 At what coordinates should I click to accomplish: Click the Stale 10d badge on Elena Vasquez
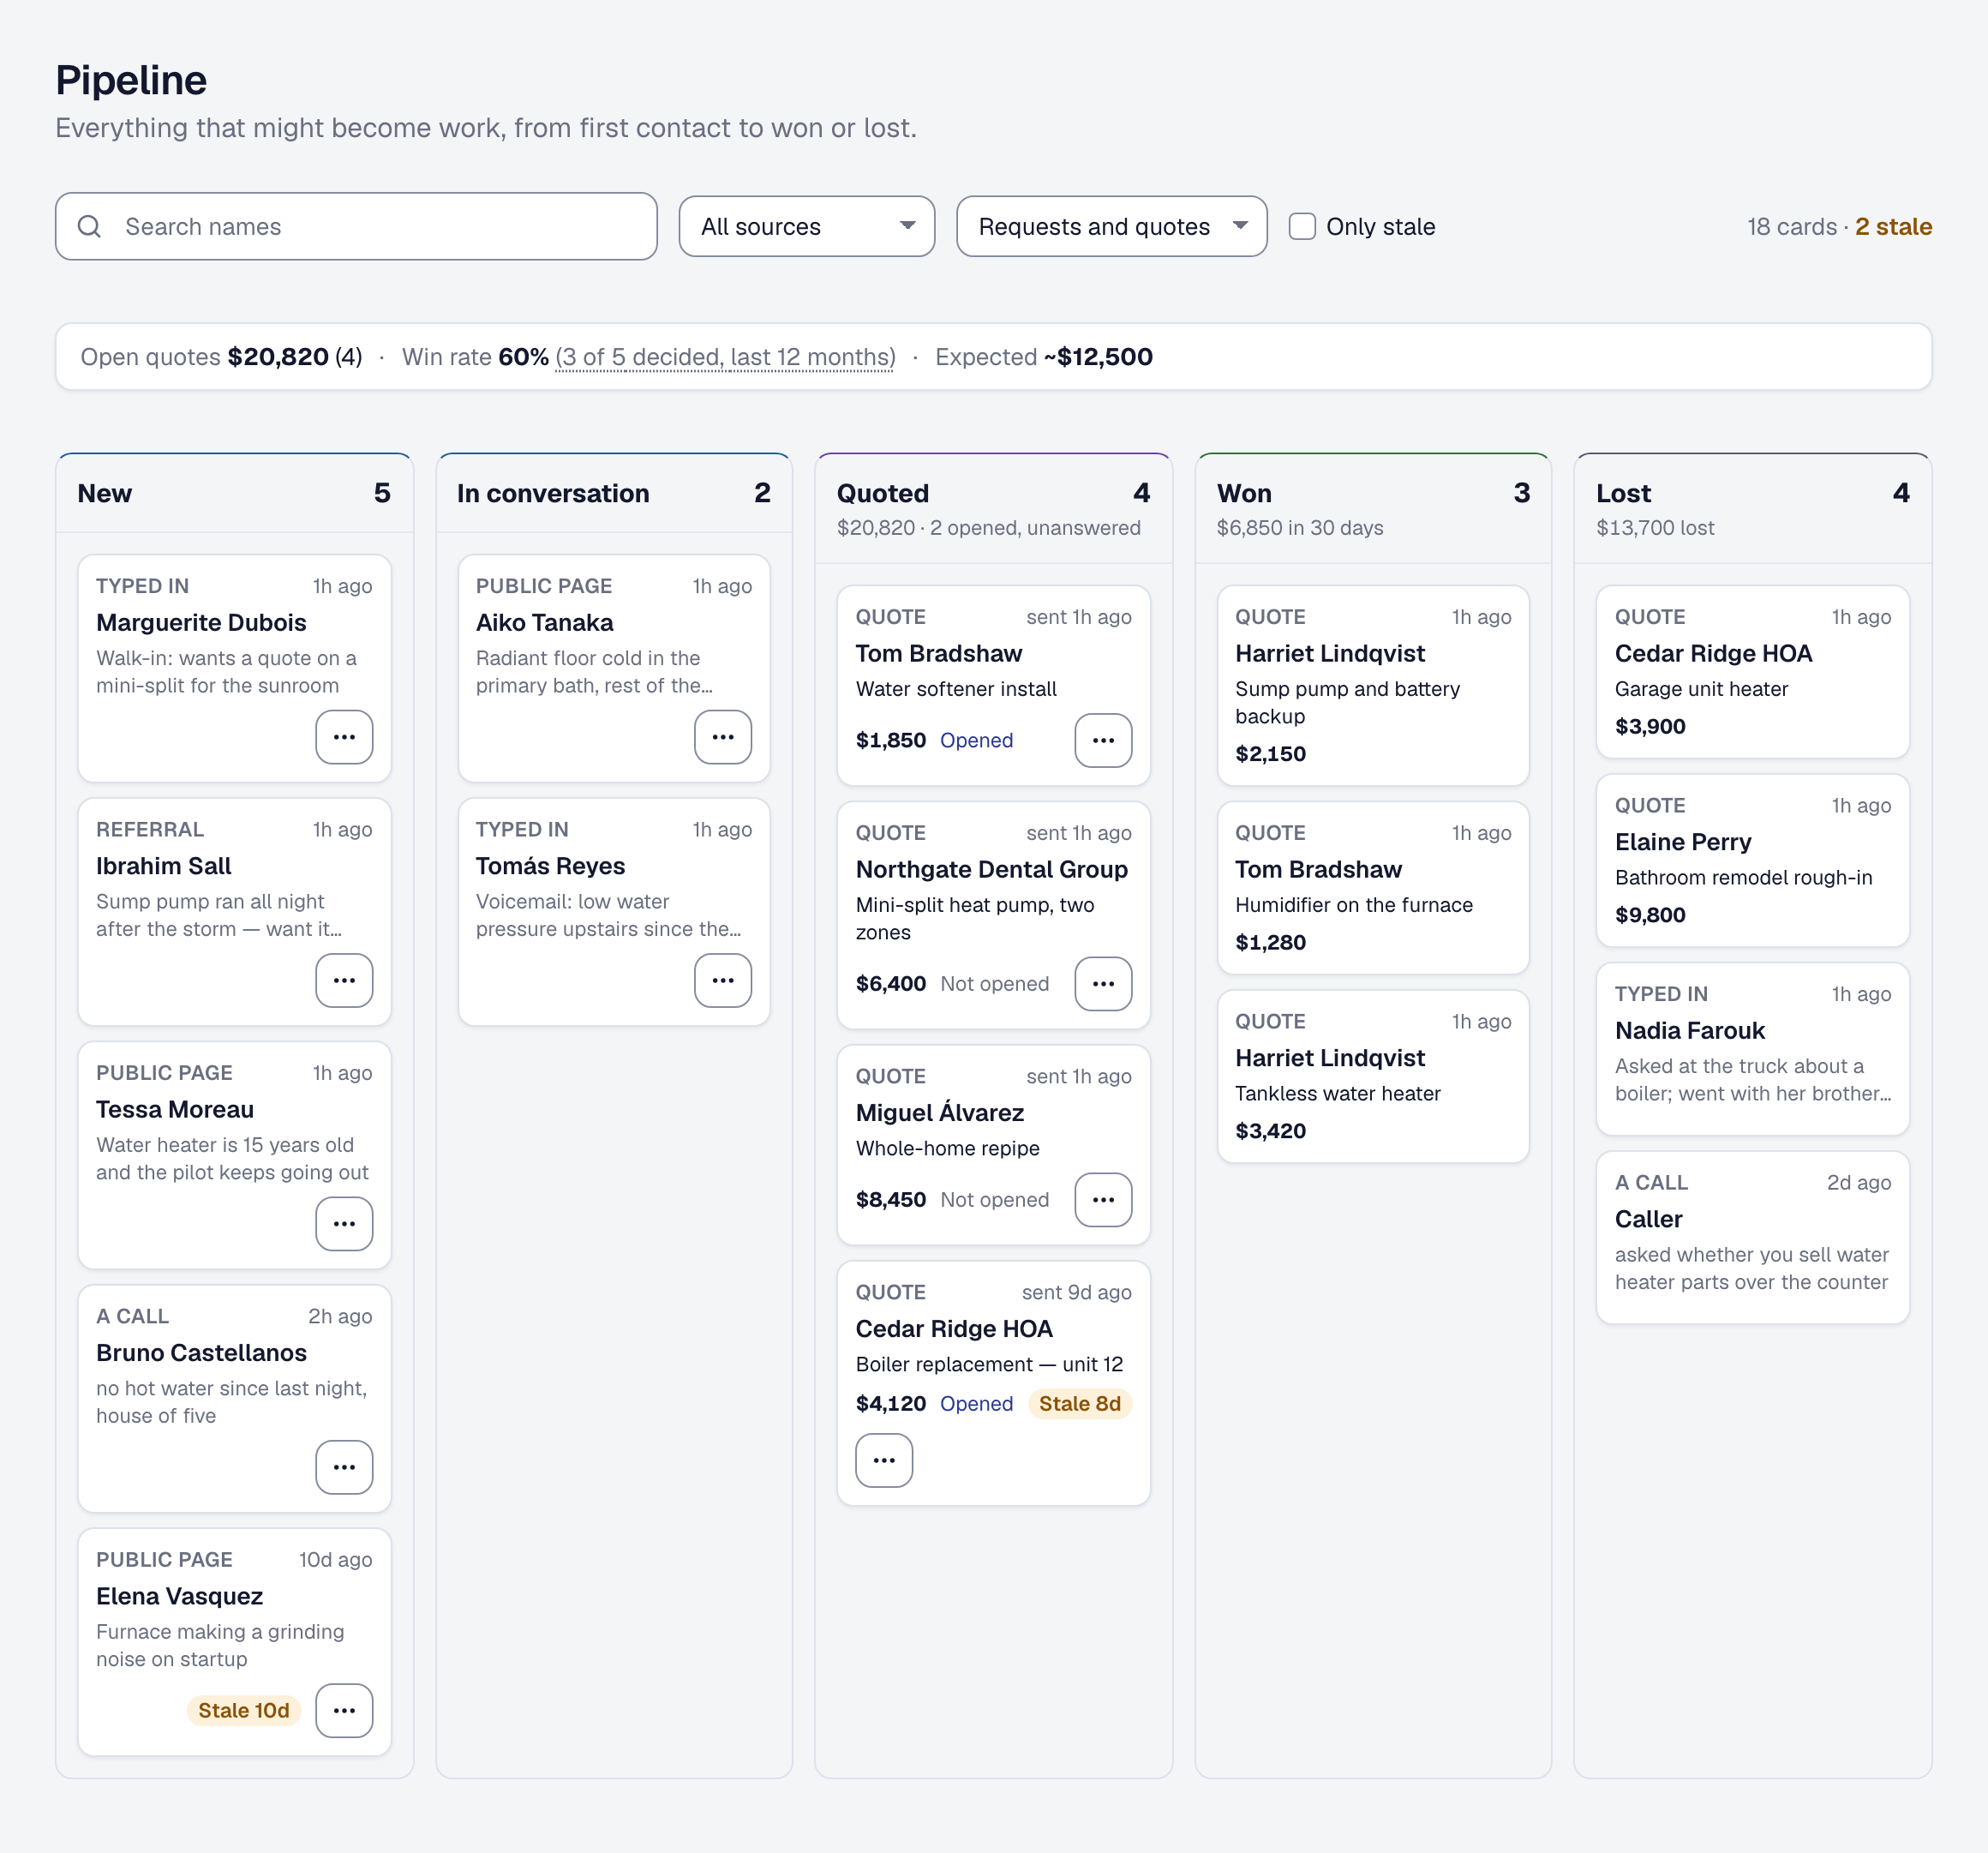[244, 1710]
